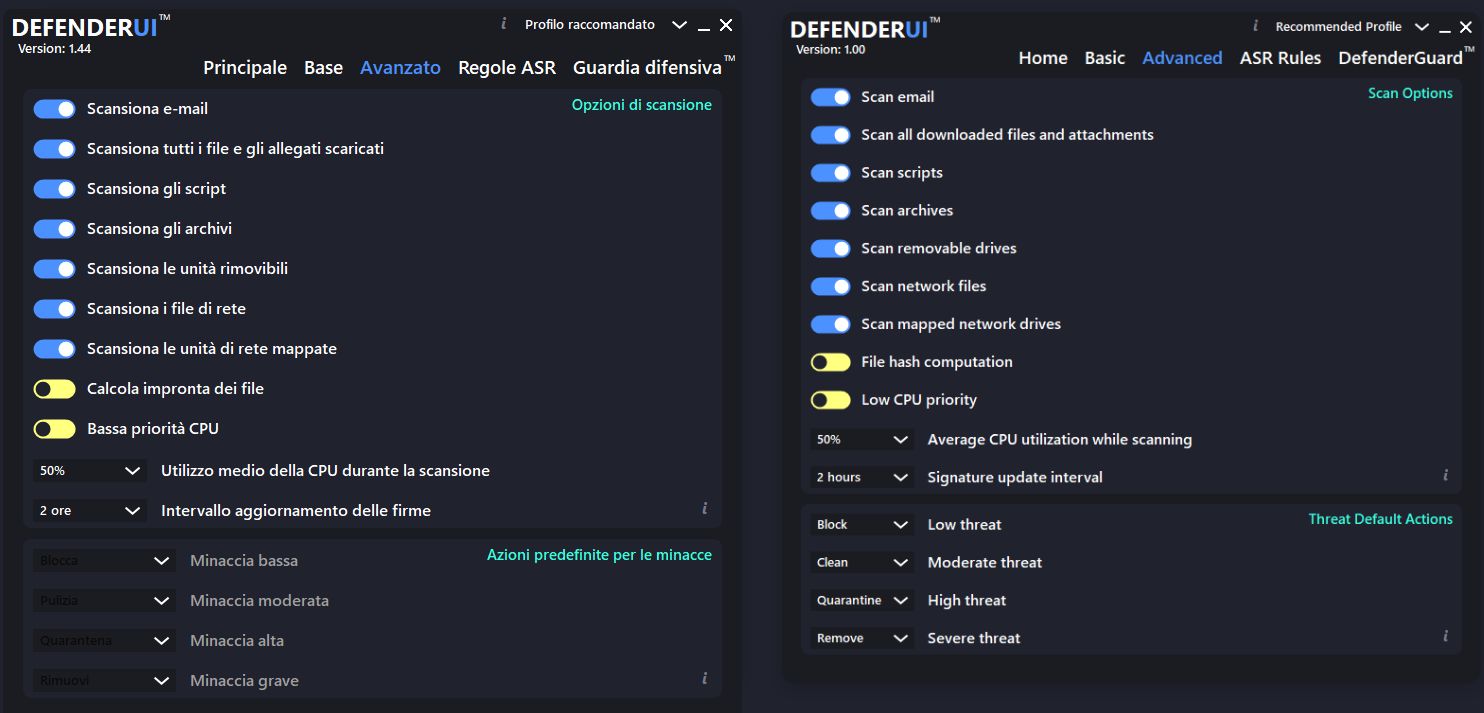Toggle Scansiona tutti i file e allegati scaricati
The image size is (1484, 713).
pyautogui.click(x=54, y=148)
